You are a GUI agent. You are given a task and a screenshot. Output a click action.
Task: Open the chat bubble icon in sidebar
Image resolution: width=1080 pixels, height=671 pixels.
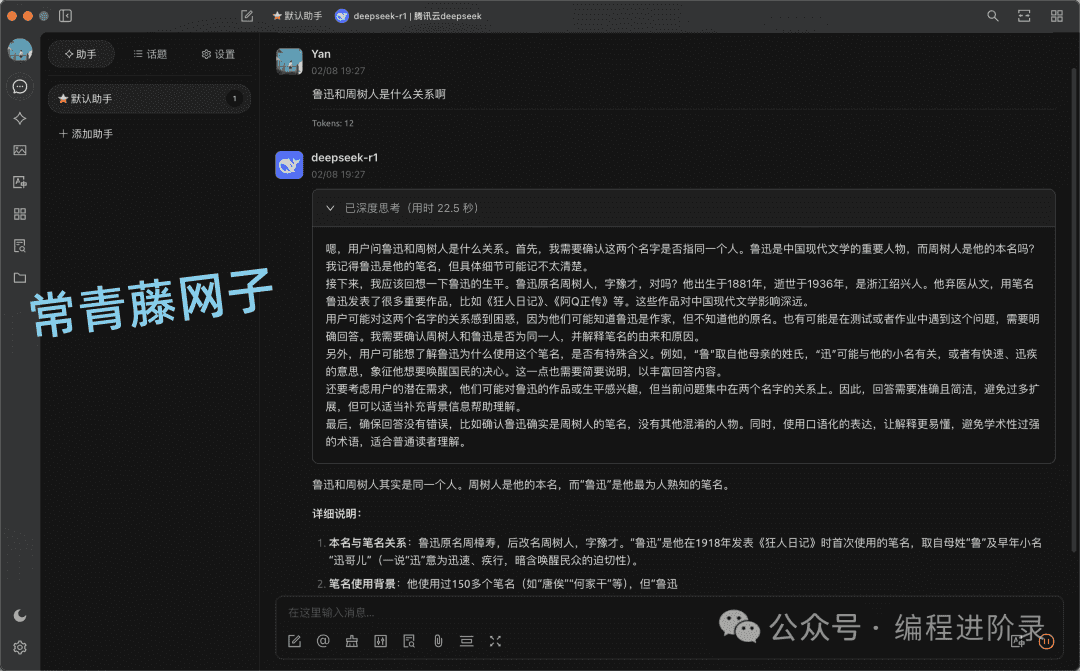point(20,87)
